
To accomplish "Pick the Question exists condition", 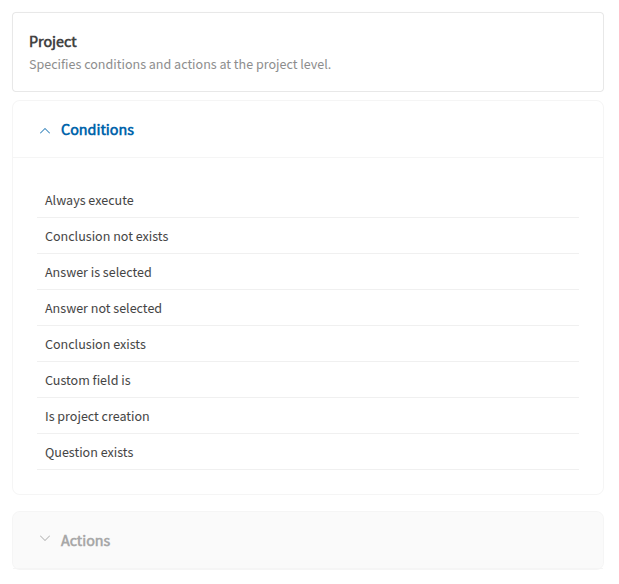I will [x=89, y=452].
